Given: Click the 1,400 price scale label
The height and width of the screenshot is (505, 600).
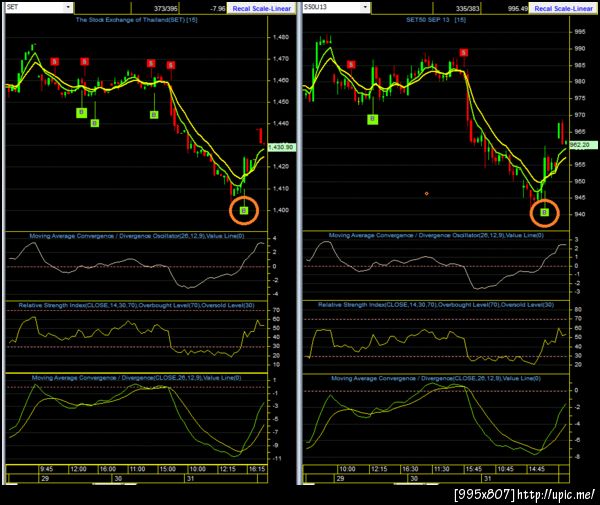Looking at the screenshot, I should (281, 210).
